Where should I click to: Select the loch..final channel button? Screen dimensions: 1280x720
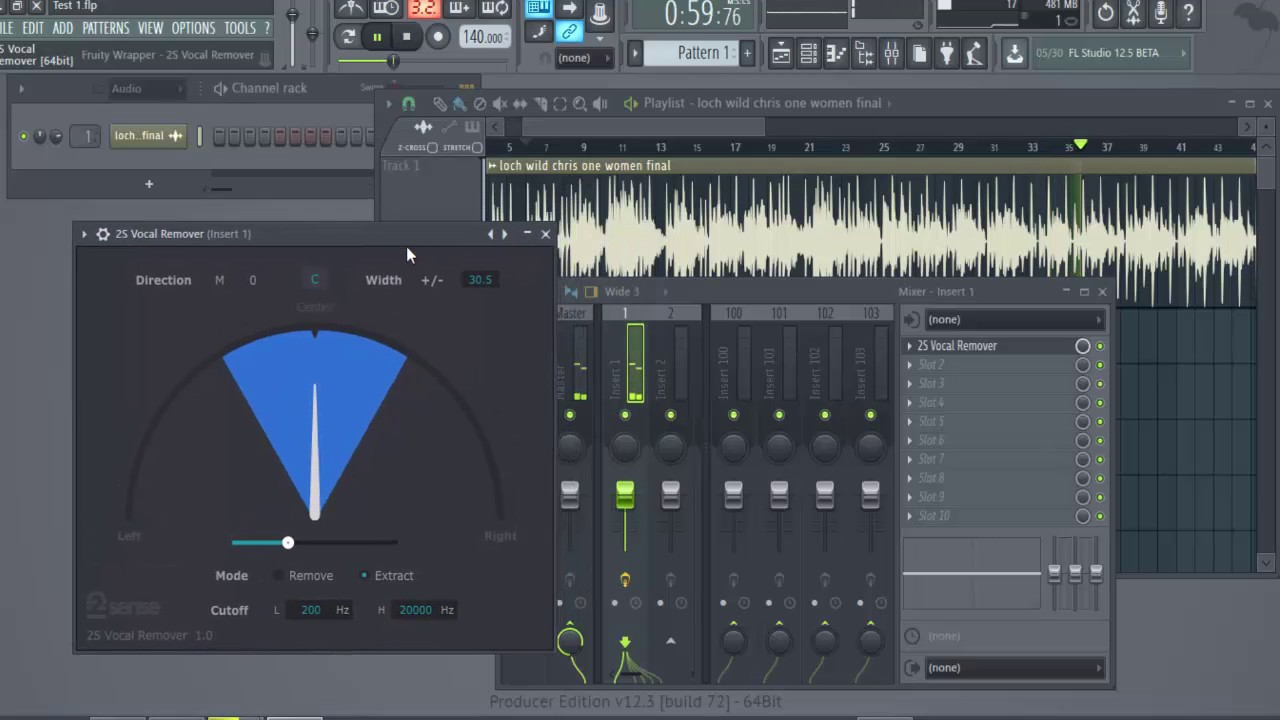click(x=150, y=136)
